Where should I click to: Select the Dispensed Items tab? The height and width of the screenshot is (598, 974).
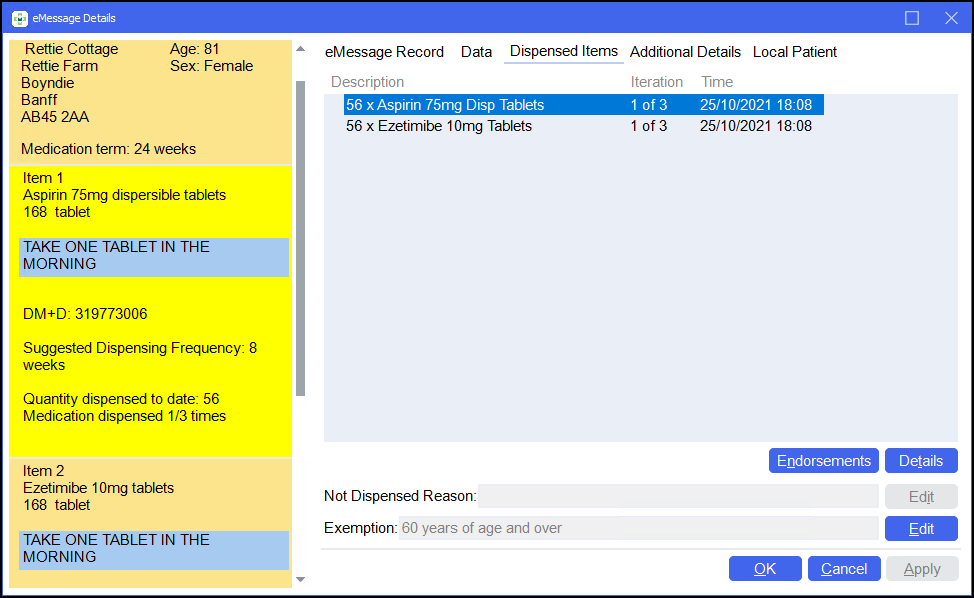564,51
